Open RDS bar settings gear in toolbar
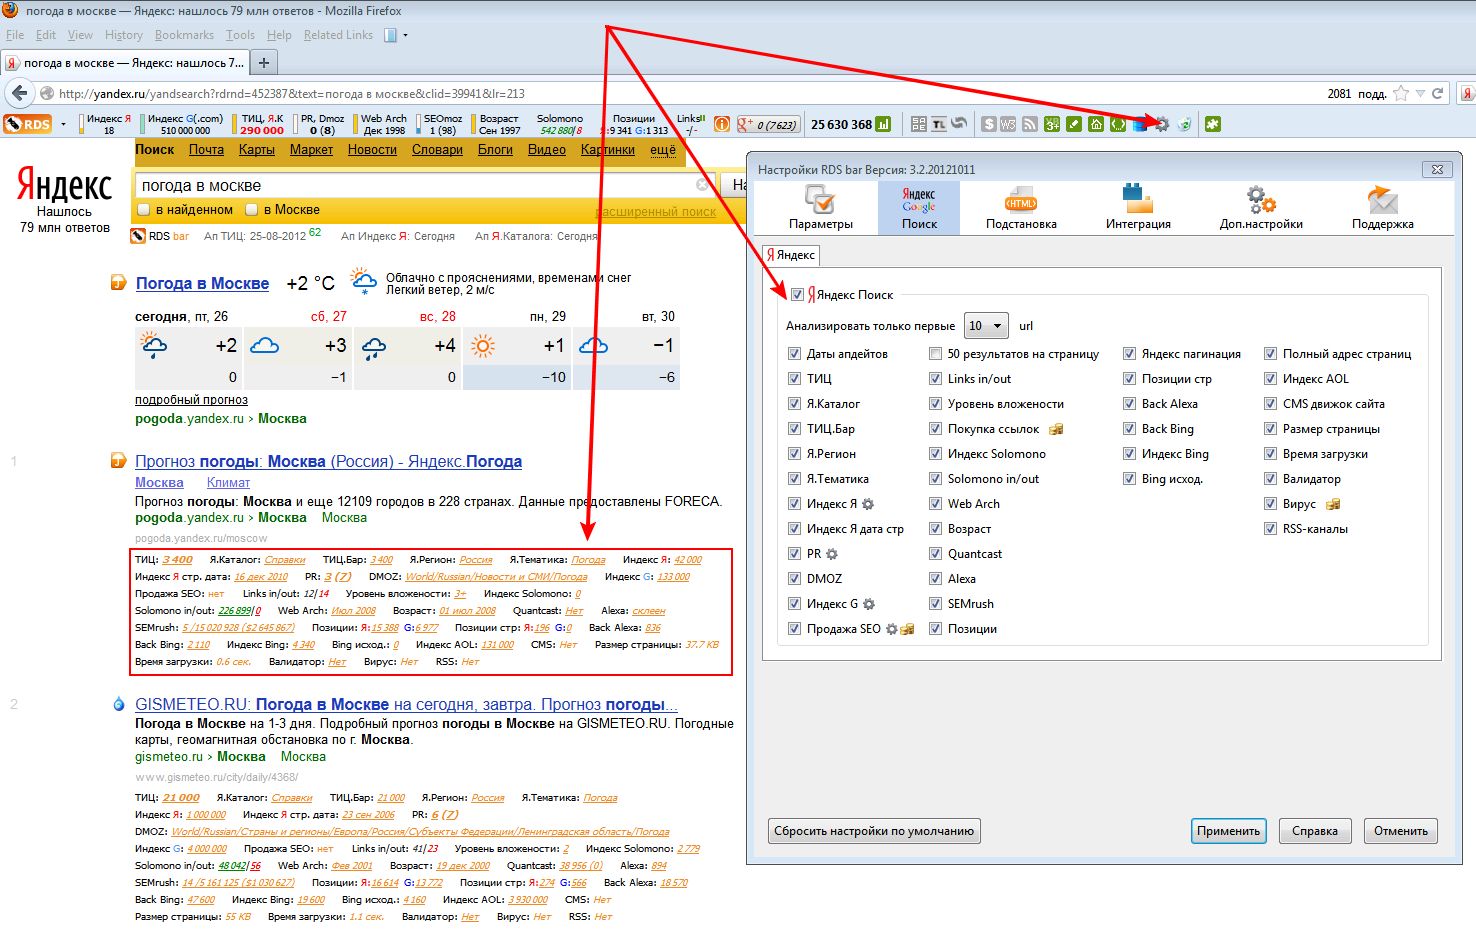 (1161, 124)
